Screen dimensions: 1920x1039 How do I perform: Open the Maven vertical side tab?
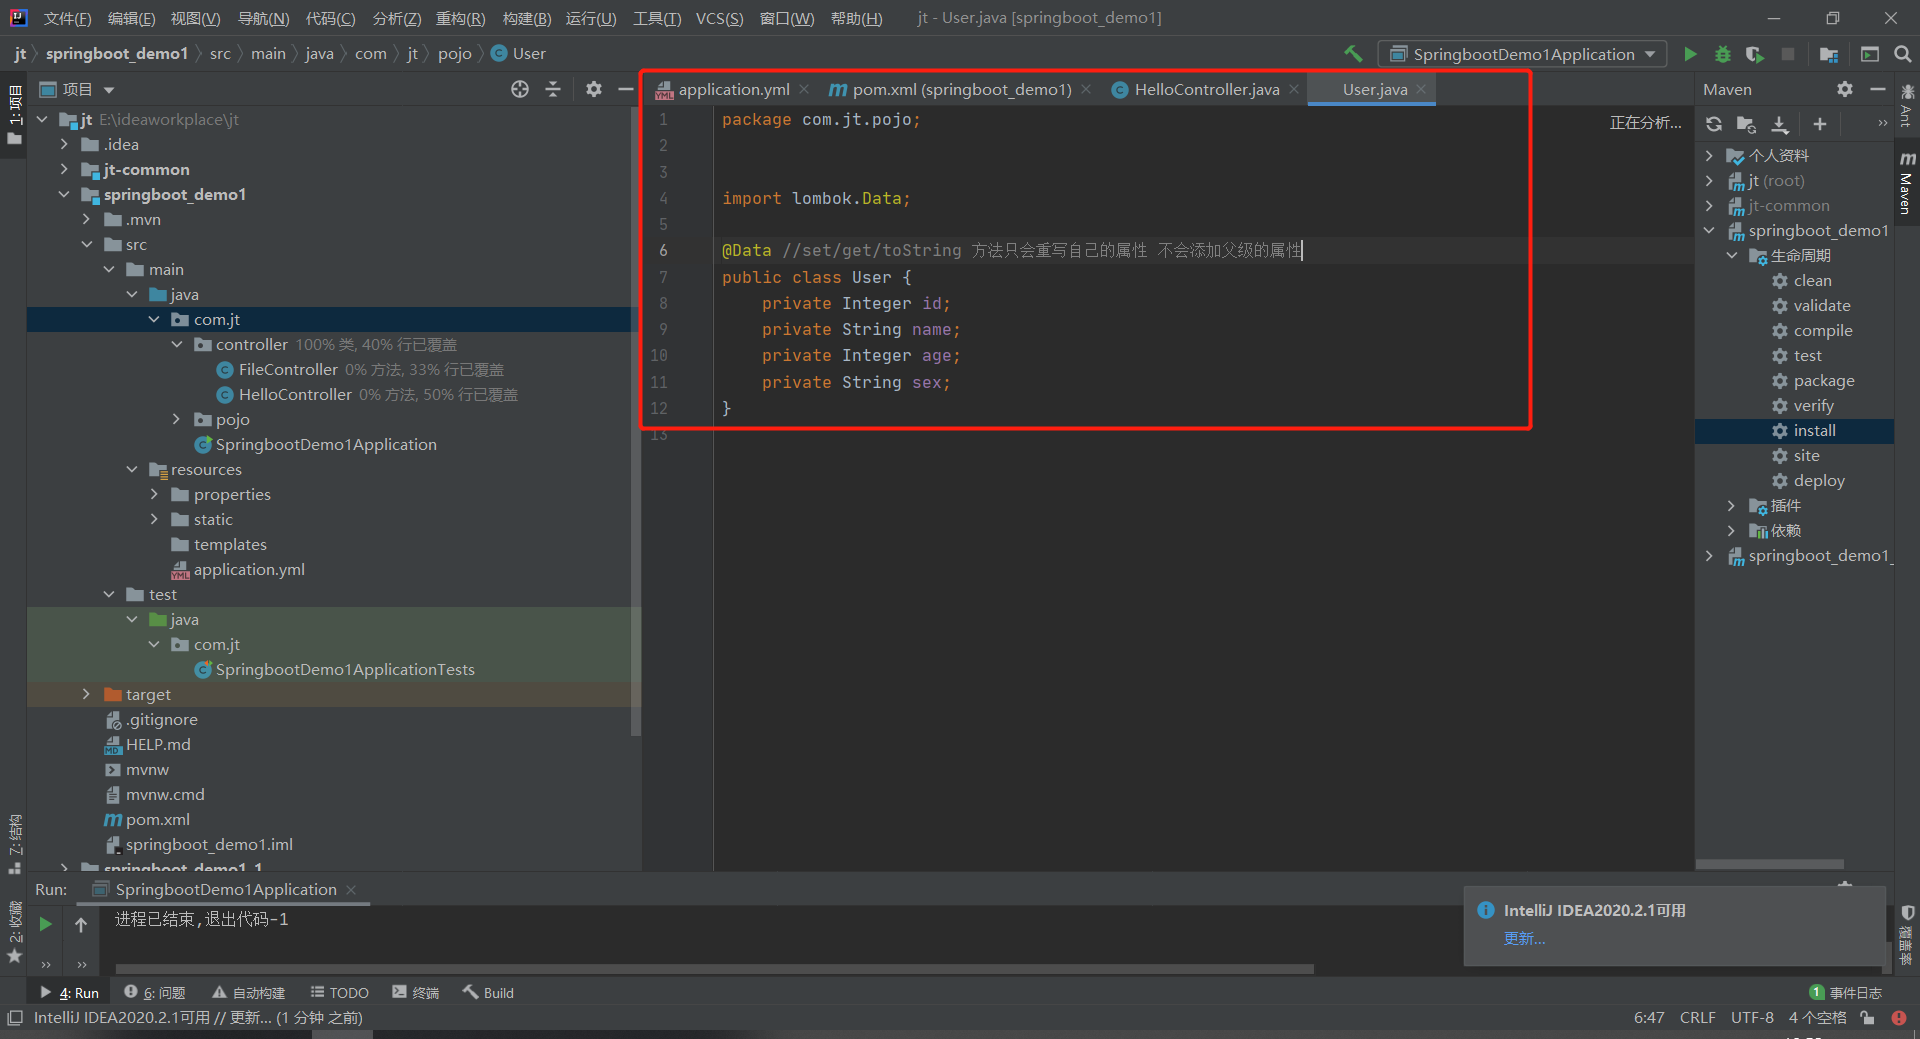point(1907,183)
